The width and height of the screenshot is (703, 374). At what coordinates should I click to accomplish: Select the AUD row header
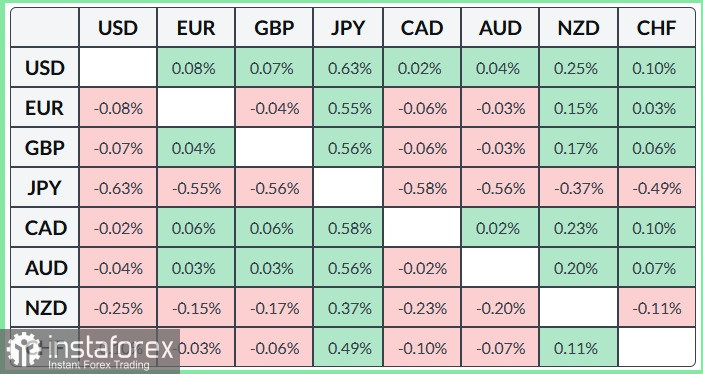click(44, 268)
